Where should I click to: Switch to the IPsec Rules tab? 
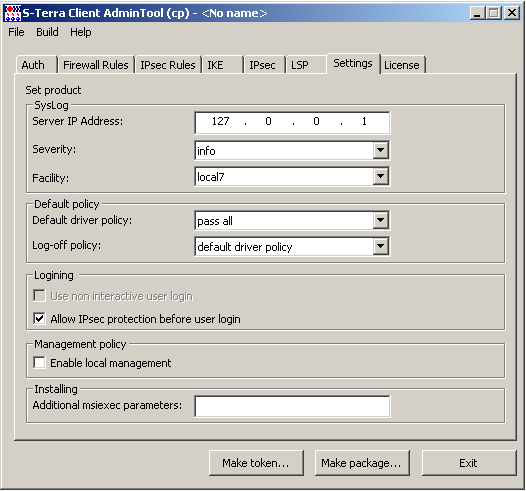tap(168, 65)
